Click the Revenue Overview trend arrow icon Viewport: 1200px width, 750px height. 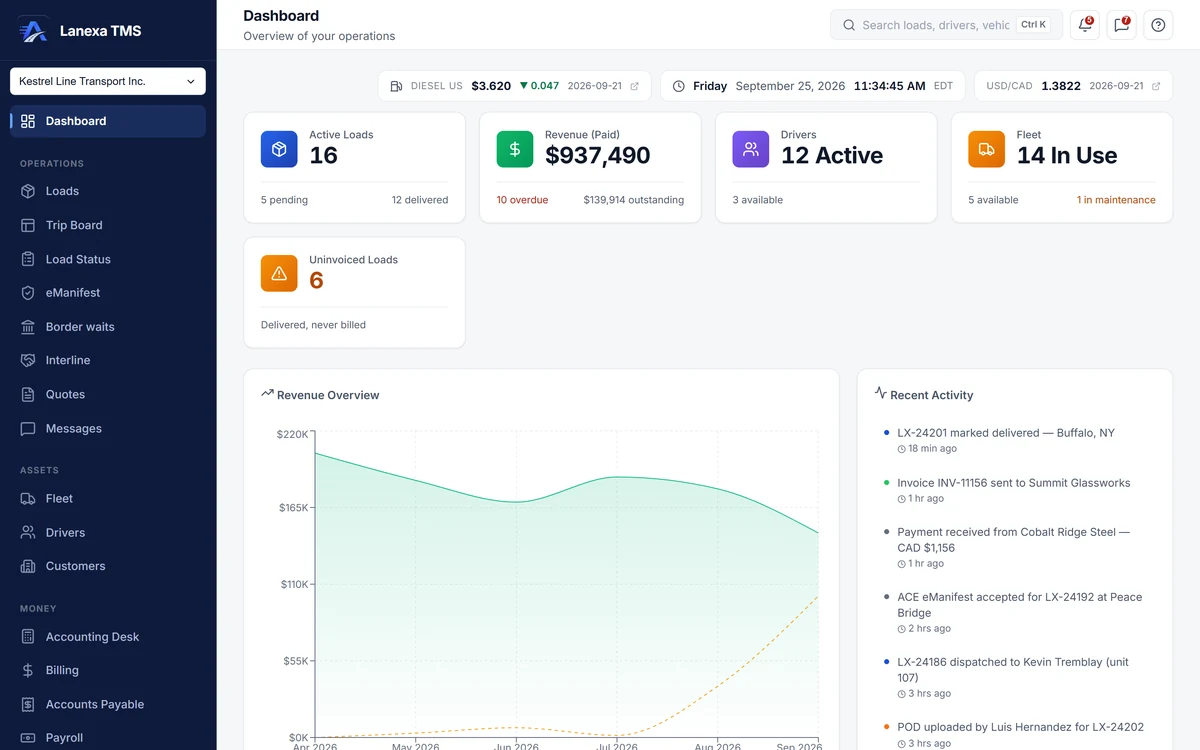(267, 394)
